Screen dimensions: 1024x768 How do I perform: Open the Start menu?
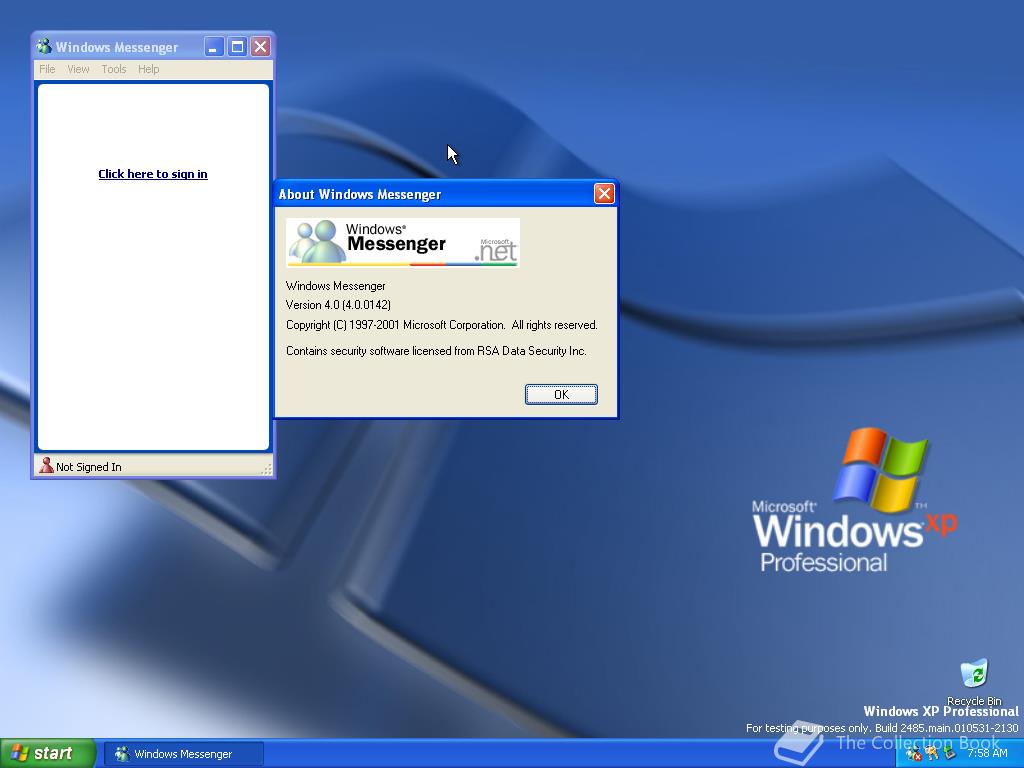point(48,753)
